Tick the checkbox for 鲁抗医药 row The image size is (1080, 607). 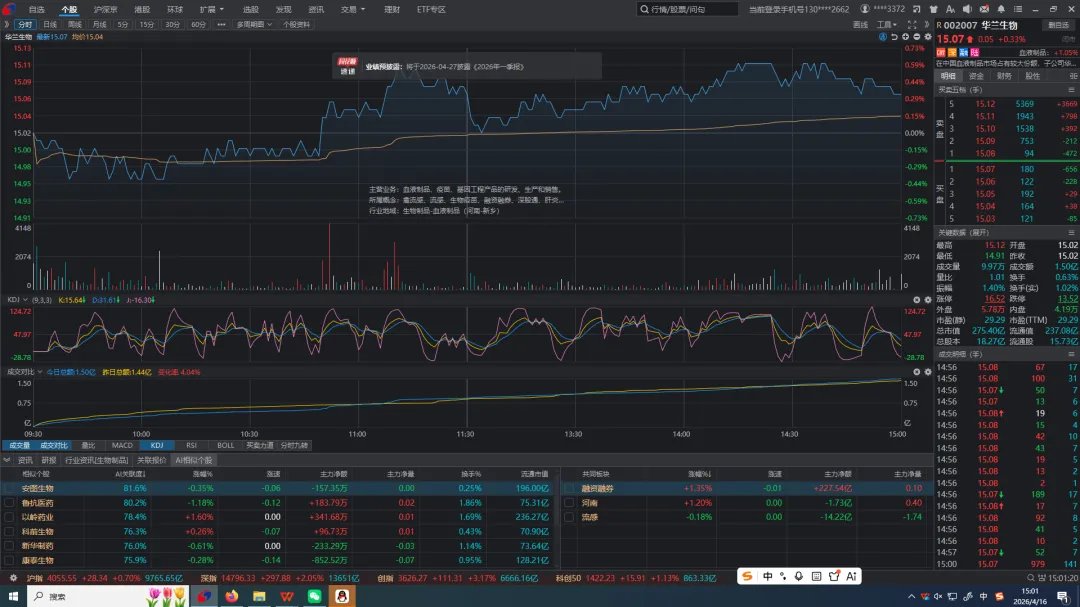[x=9, y=503]
